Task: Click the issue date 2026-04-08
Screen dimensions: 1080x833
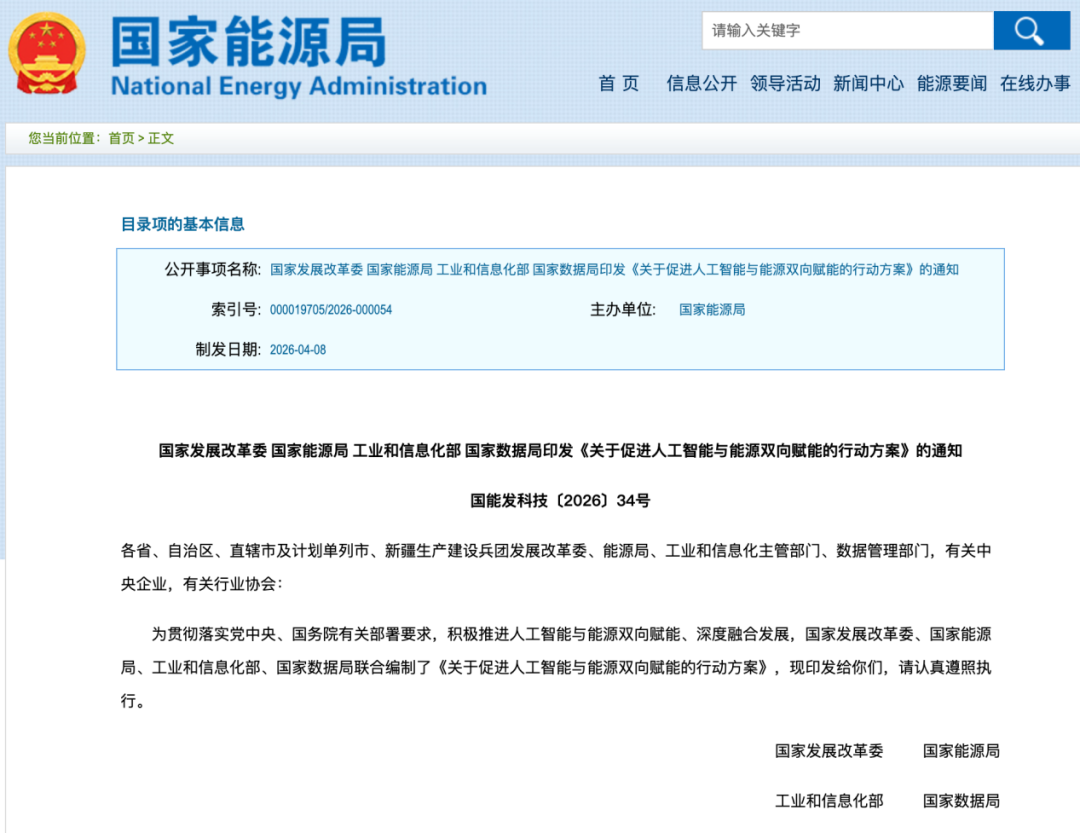Action: [298, 350]
